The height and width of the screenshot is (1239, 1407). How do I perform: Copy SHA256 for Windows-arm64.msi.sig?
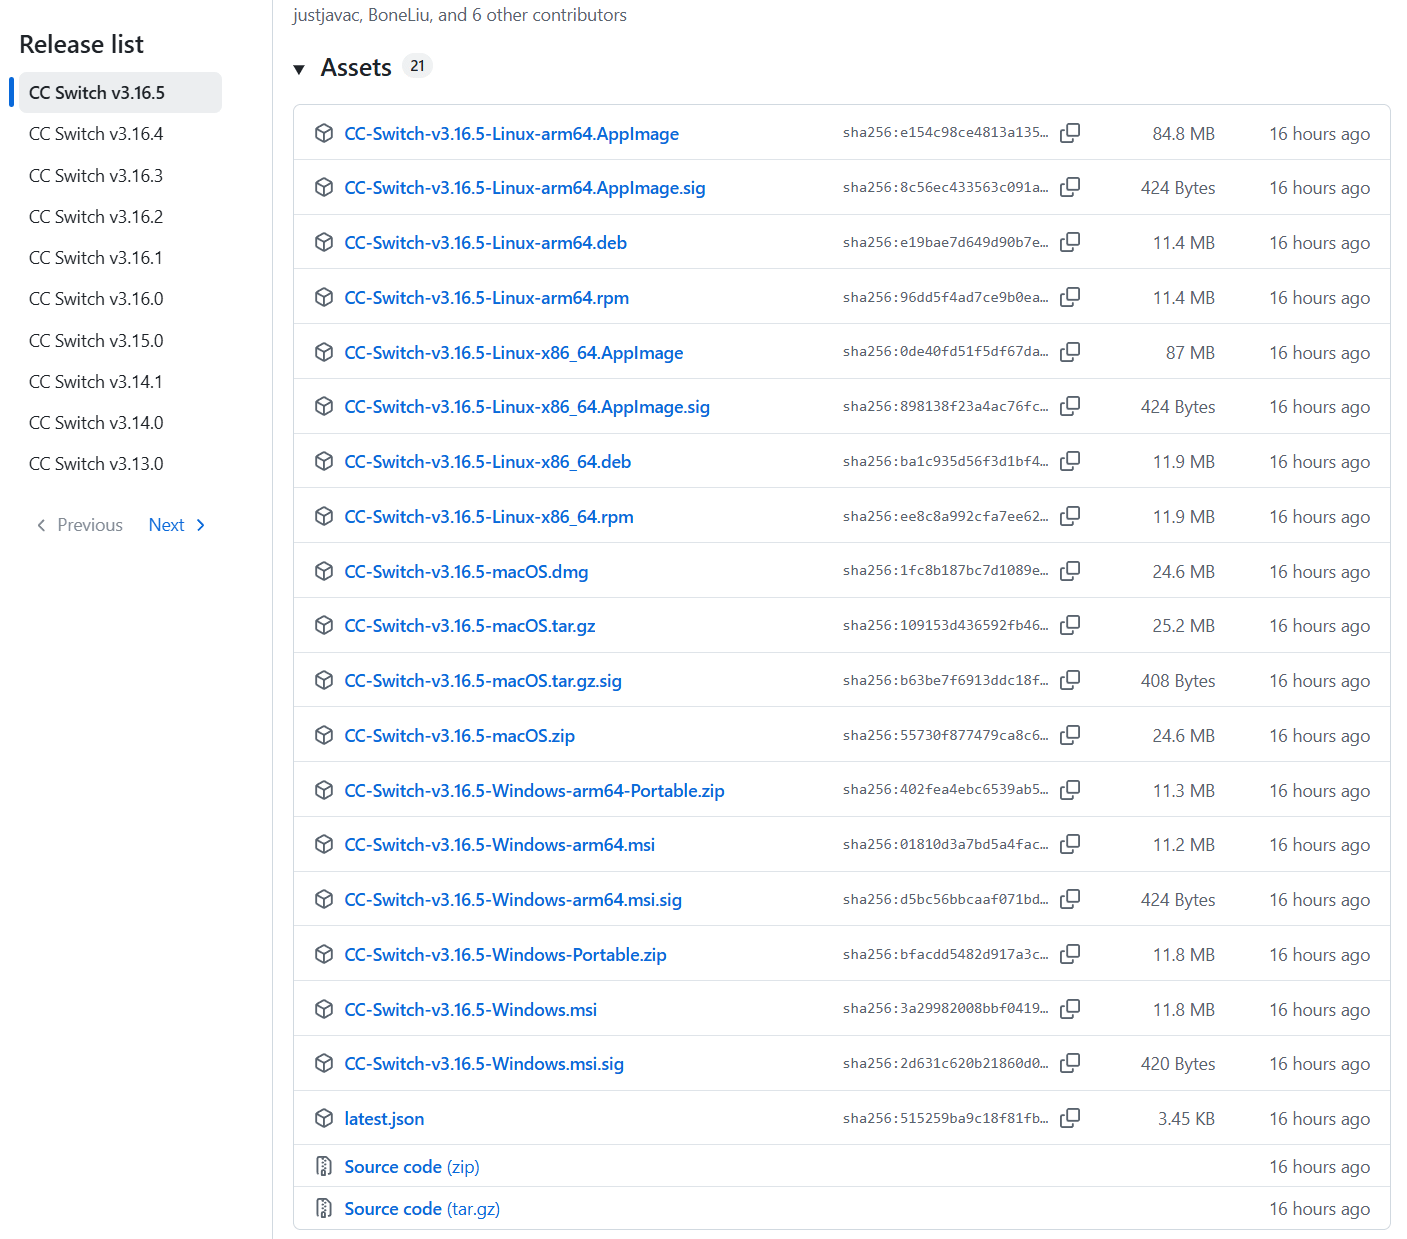(1070, 899)
